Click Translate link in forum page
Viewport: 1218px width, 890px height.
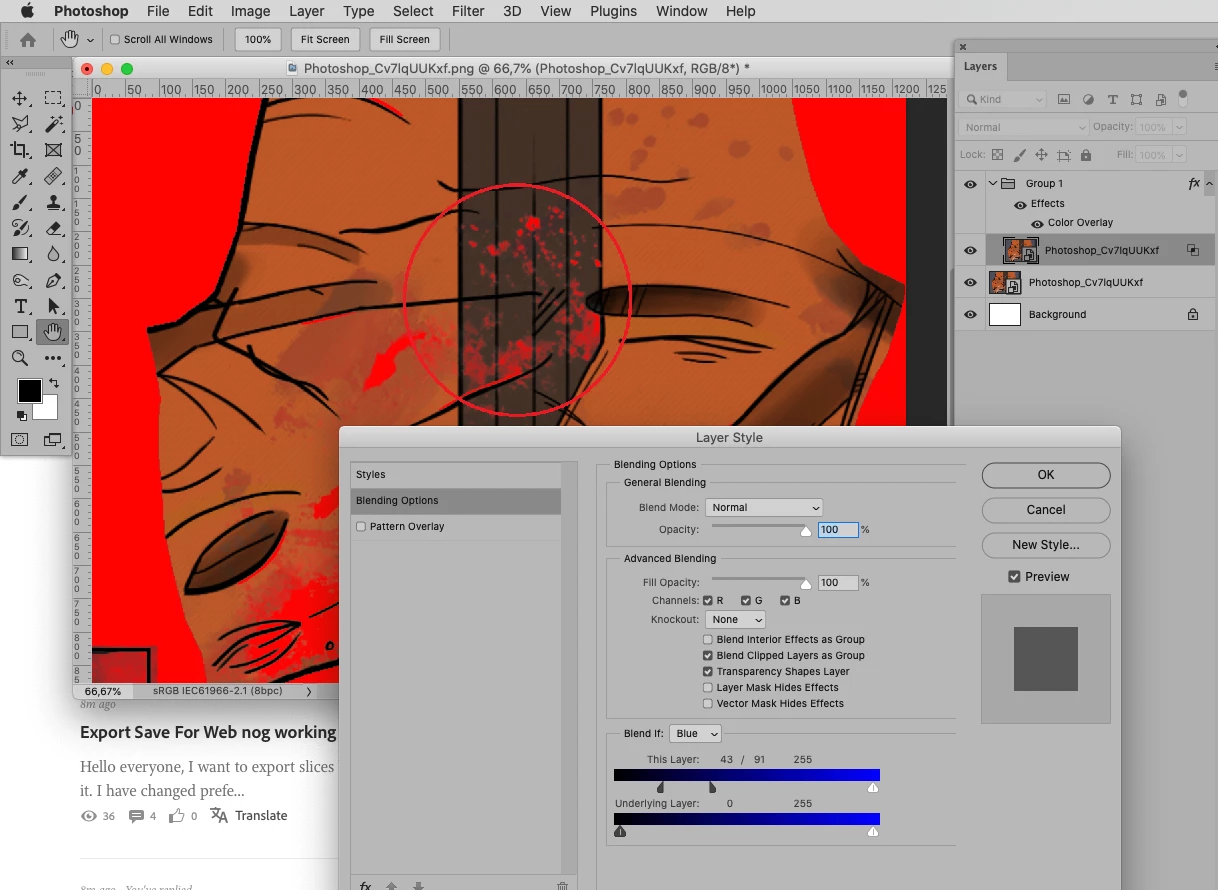pos(261,816)
